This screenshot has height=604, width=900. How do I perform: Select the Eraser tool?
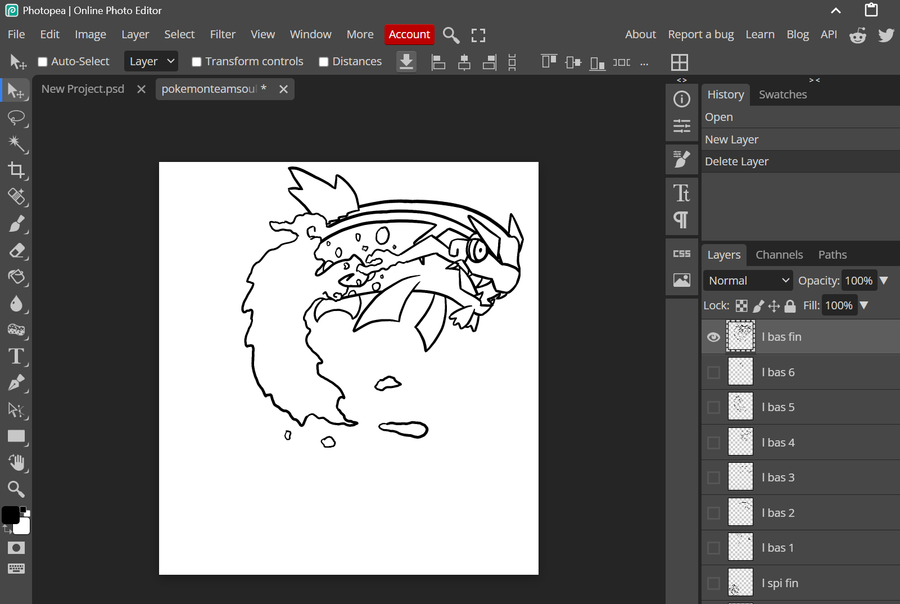click(x=16, y=250)
